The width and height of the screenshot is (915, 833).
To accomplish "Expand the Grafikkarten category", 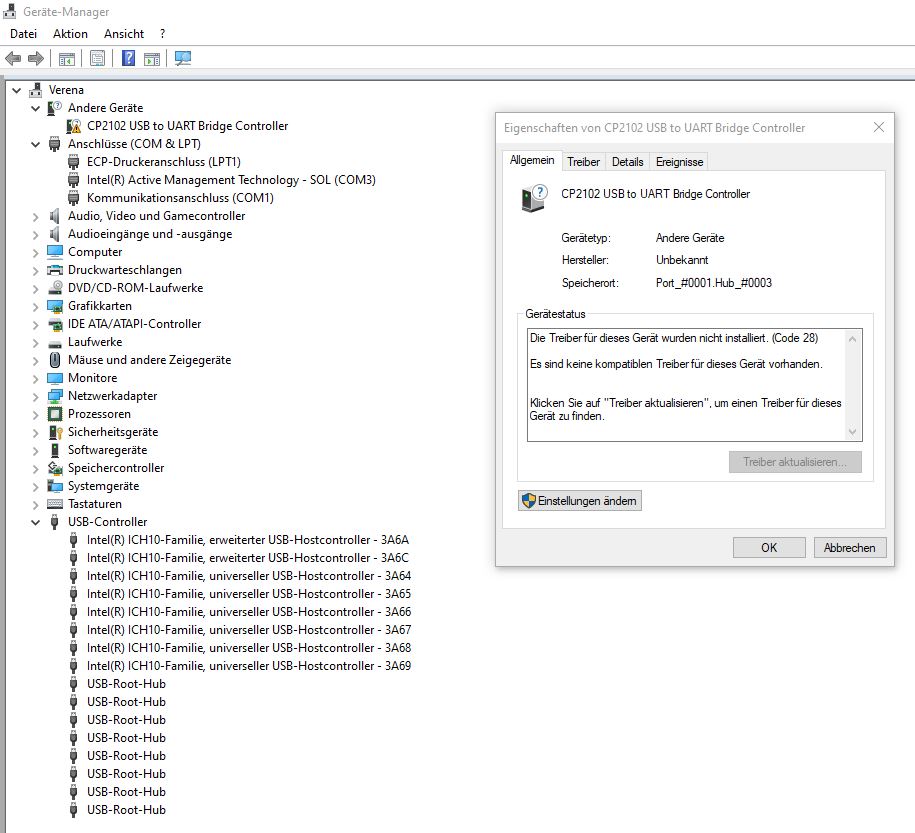I will 36,306.
